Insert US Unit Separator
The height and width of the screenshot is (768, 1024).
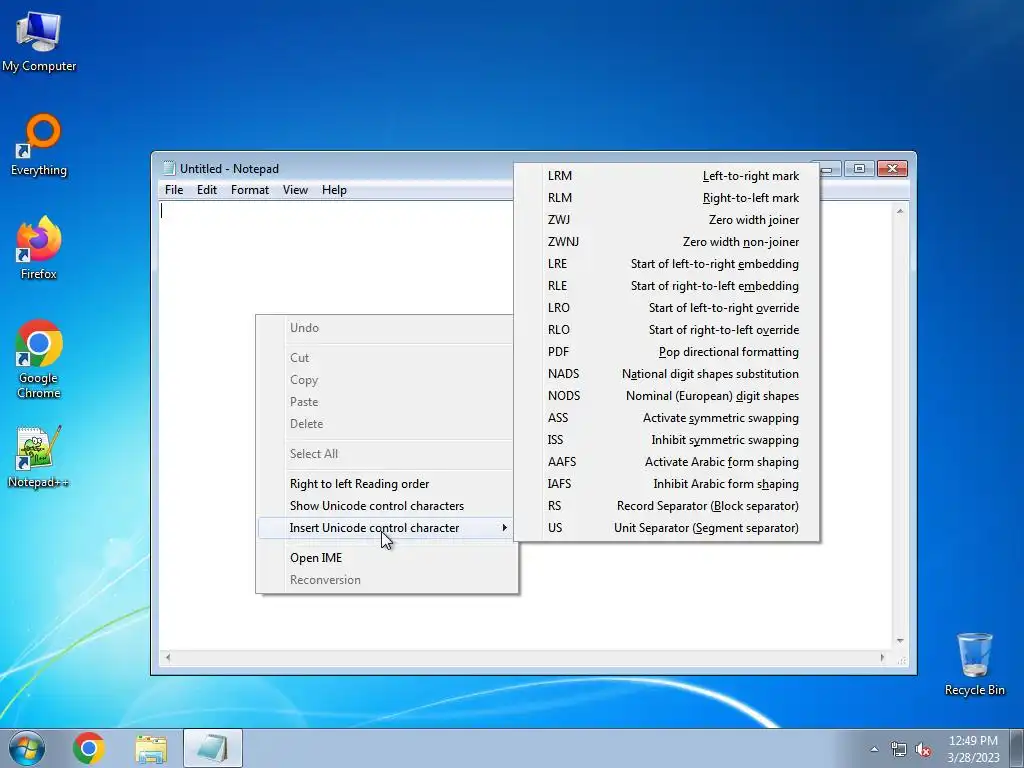(x=667, y=528)
